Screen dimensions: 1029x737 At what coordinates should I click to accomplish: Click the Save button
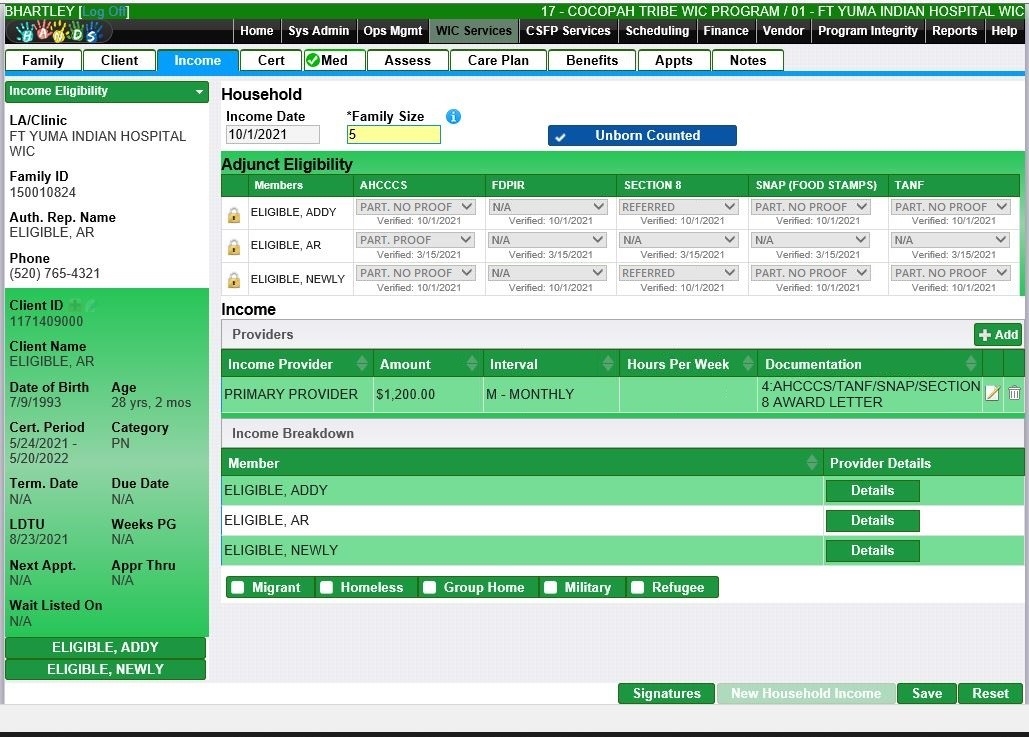[926, 694]
